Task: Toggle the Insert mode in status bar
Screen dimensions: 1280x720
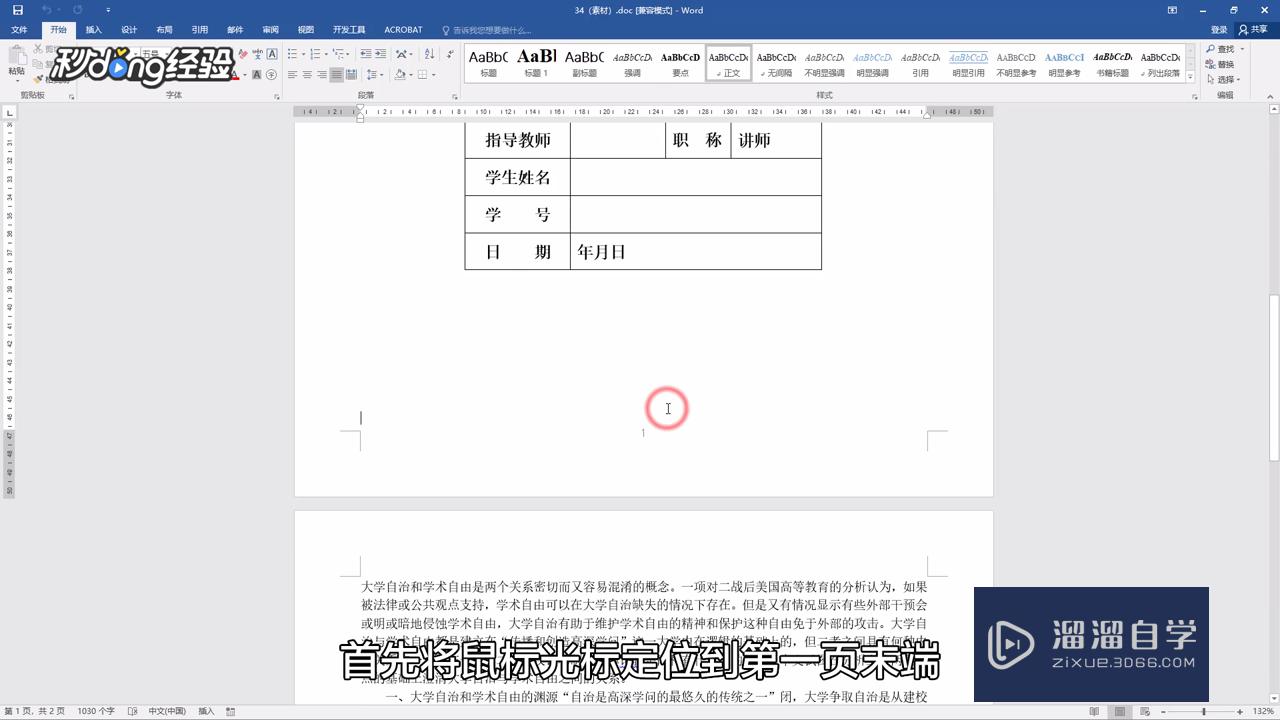Action: [206, 711]
